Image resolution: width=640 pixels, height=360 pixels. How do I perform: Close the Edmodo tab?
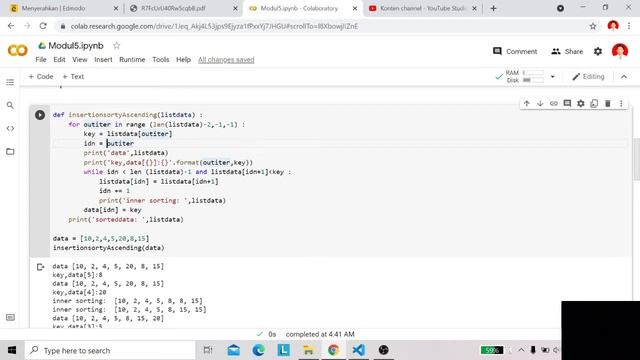(x=116, y=8)
